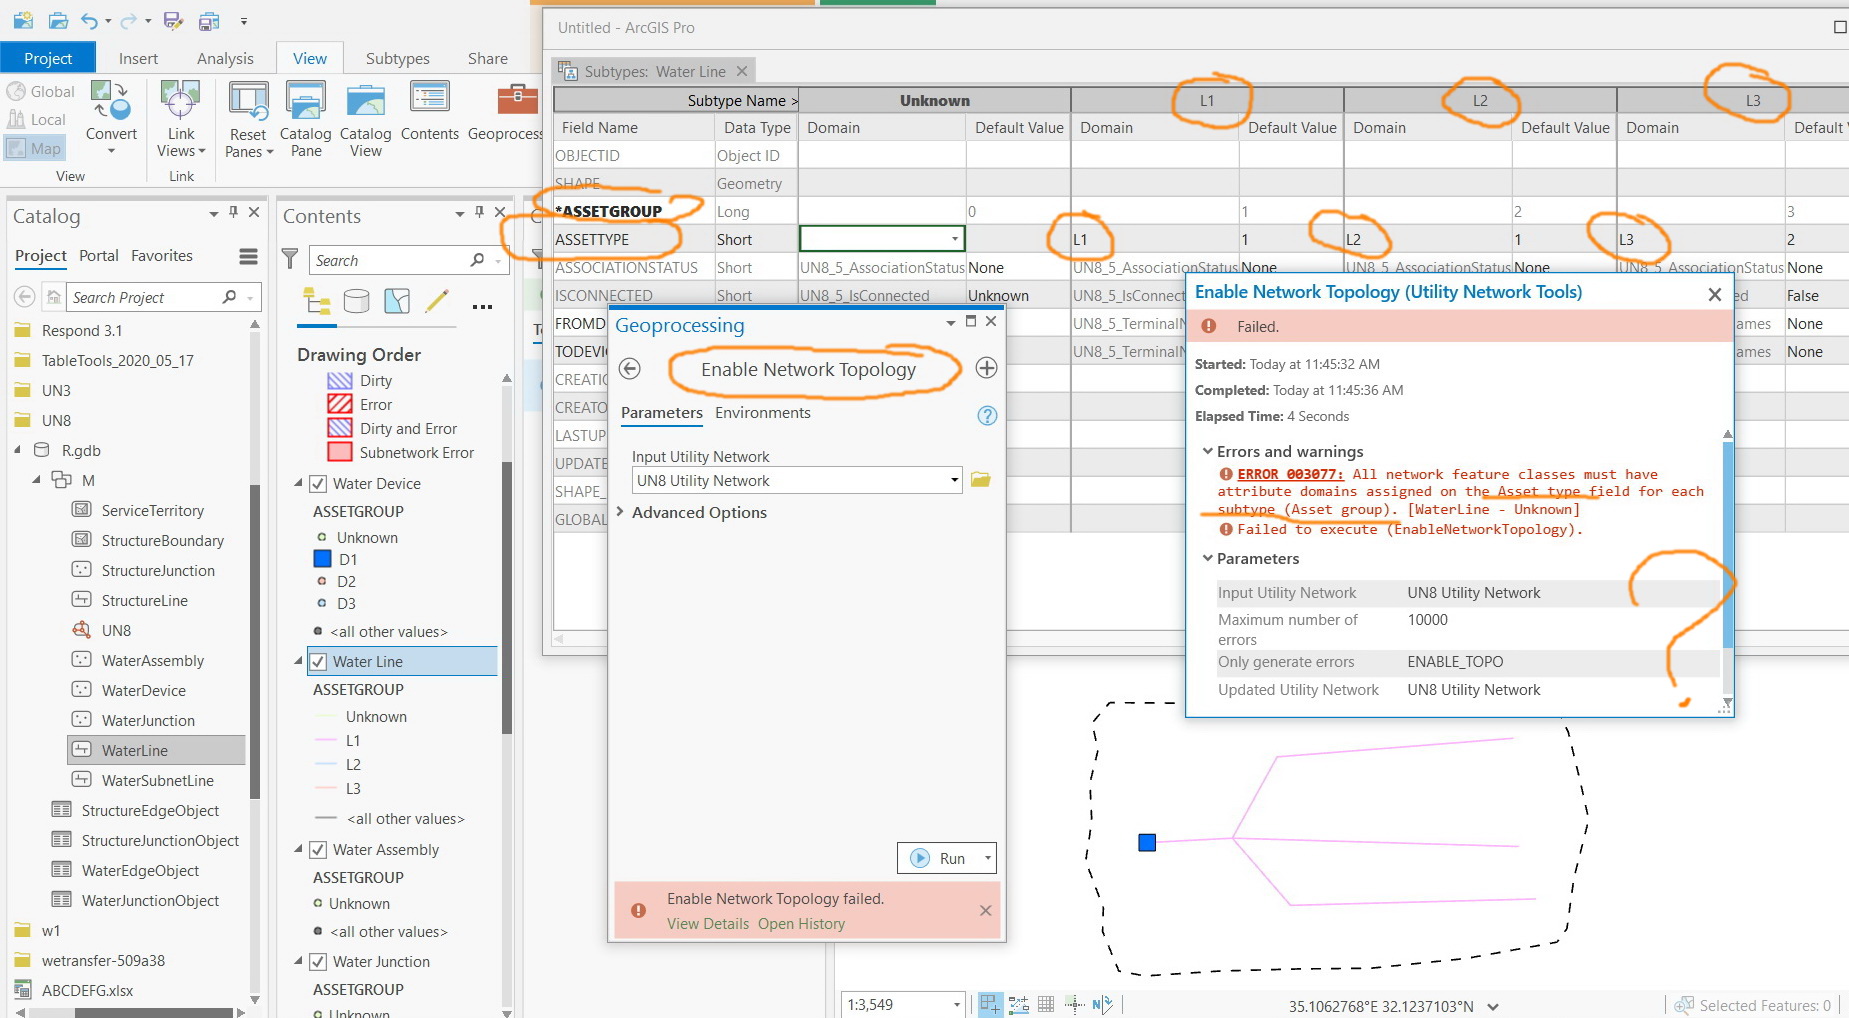This screenshot has width=1849, height=1018.
Task: Click the filter funnel icon in Contents
Action: coord(290,260)
